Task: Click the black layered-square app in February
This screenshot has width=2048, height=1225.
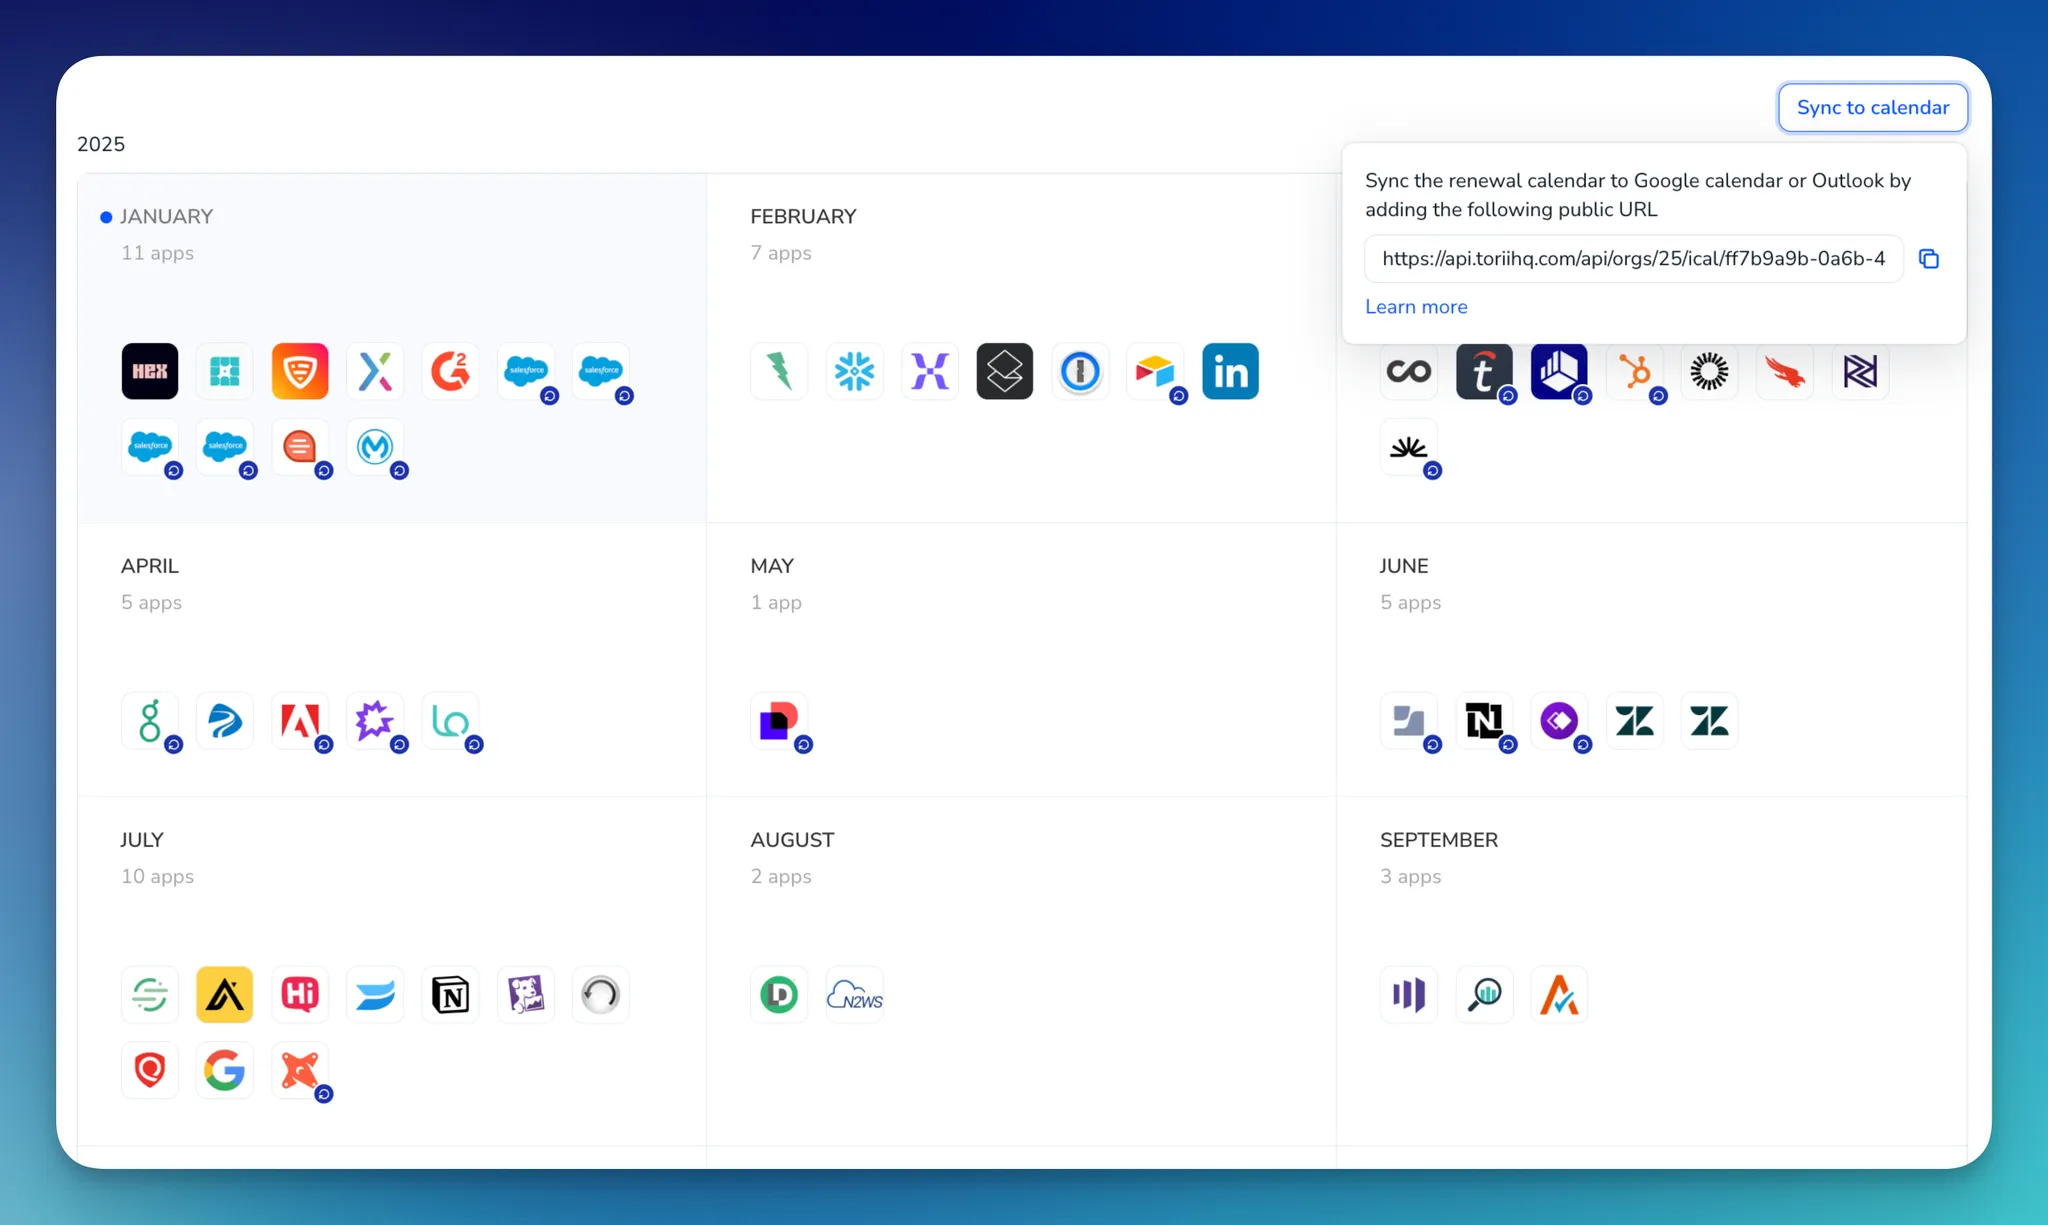Action: coord(1005,371)
